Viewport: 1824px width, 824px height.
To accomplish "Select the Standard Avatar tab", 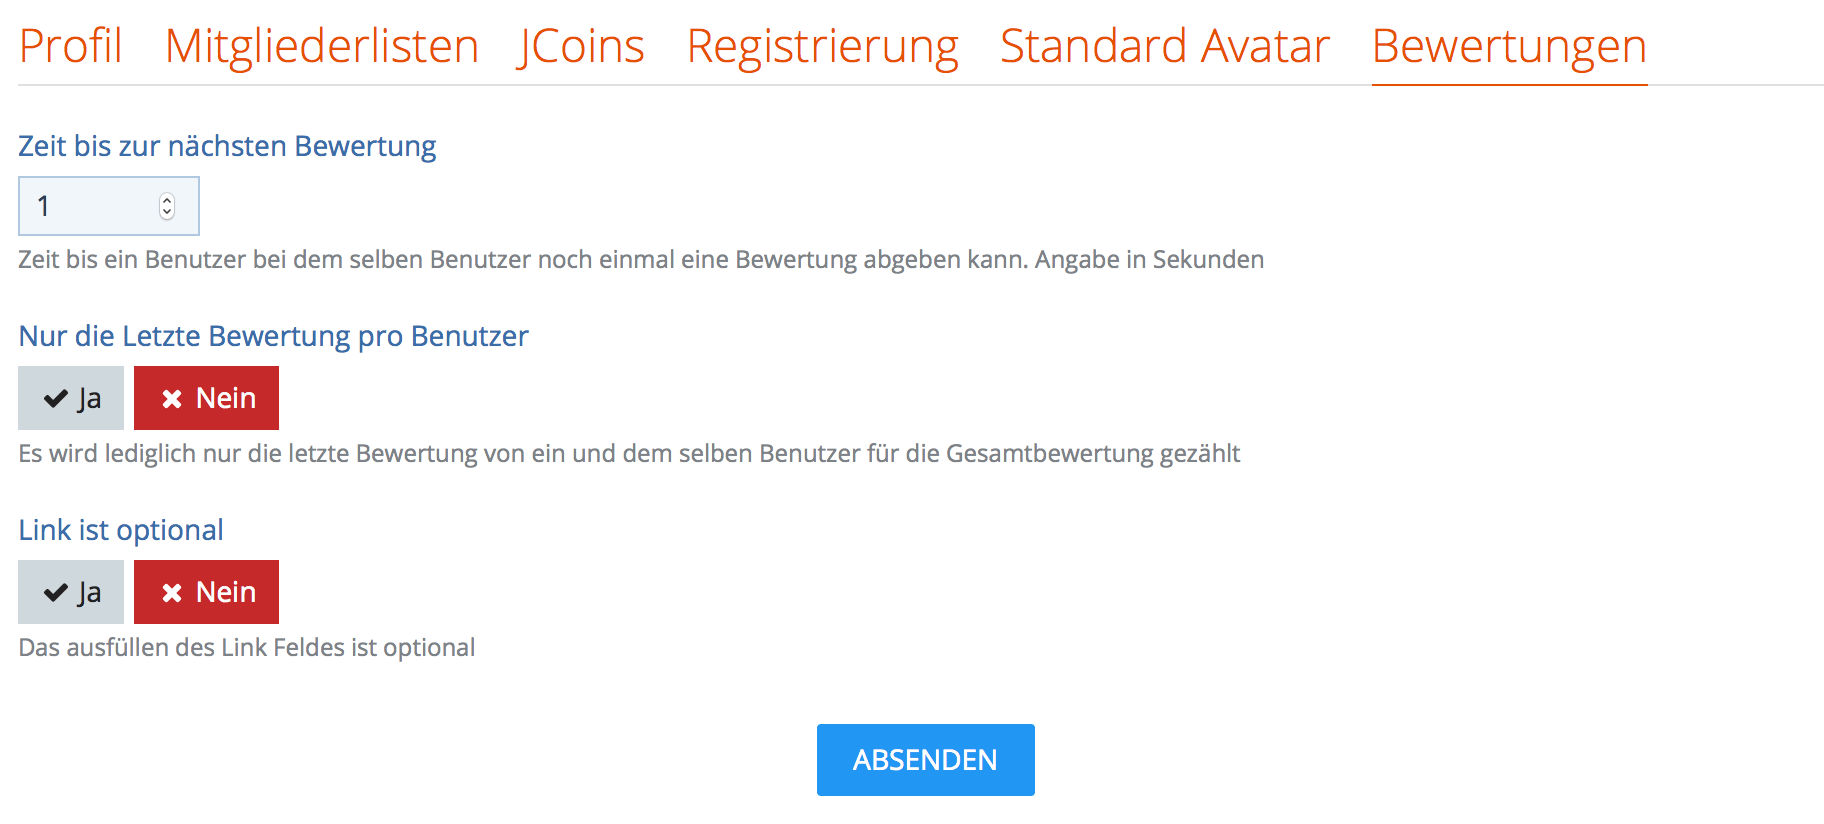I will (x=1164, y=46).
